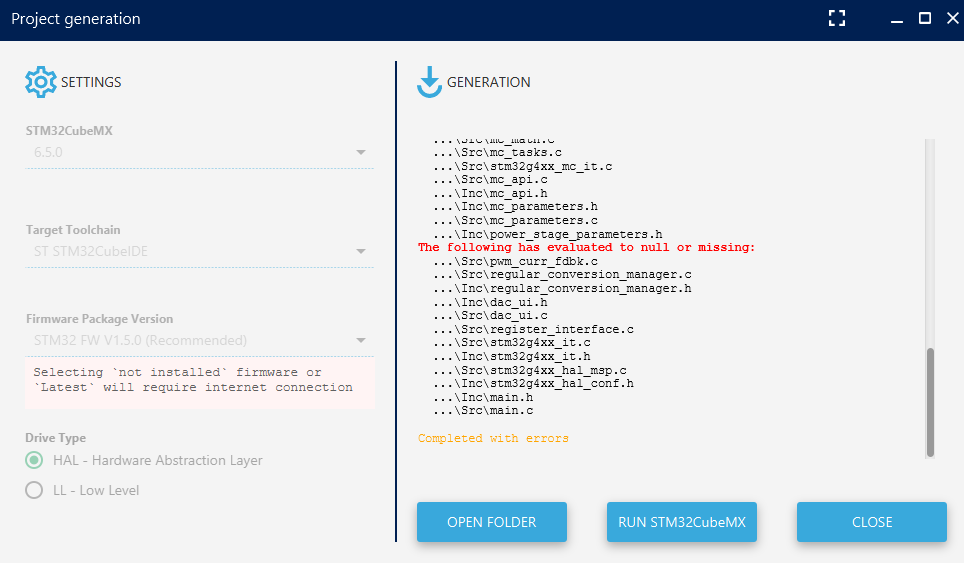
Task: Click the Target Toolchain label
Action: click(x=73, y=230)
